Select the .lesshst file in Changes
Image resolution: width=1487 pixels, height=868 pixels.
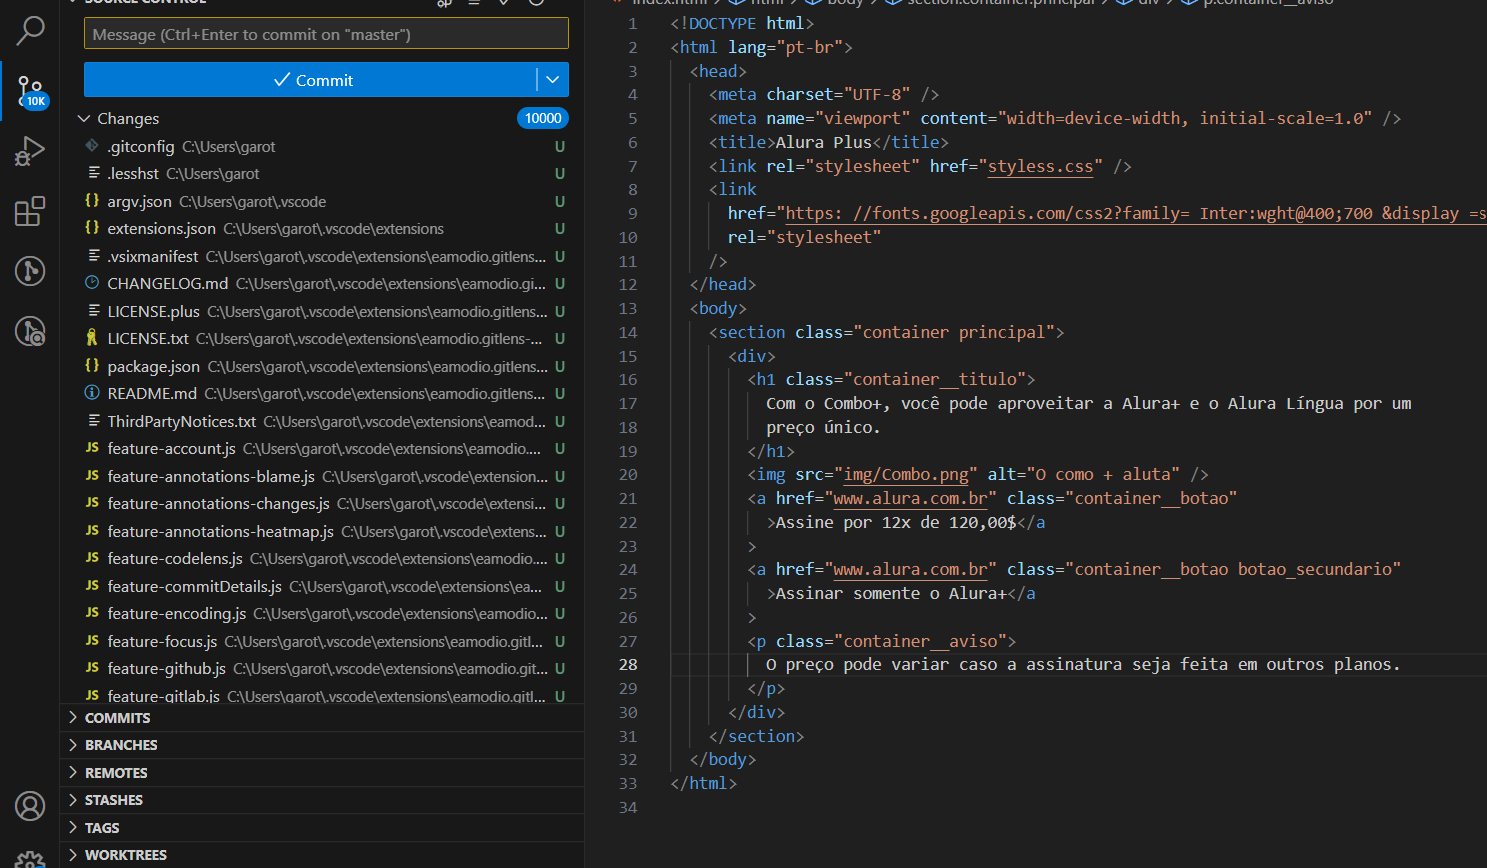[322, 173]
